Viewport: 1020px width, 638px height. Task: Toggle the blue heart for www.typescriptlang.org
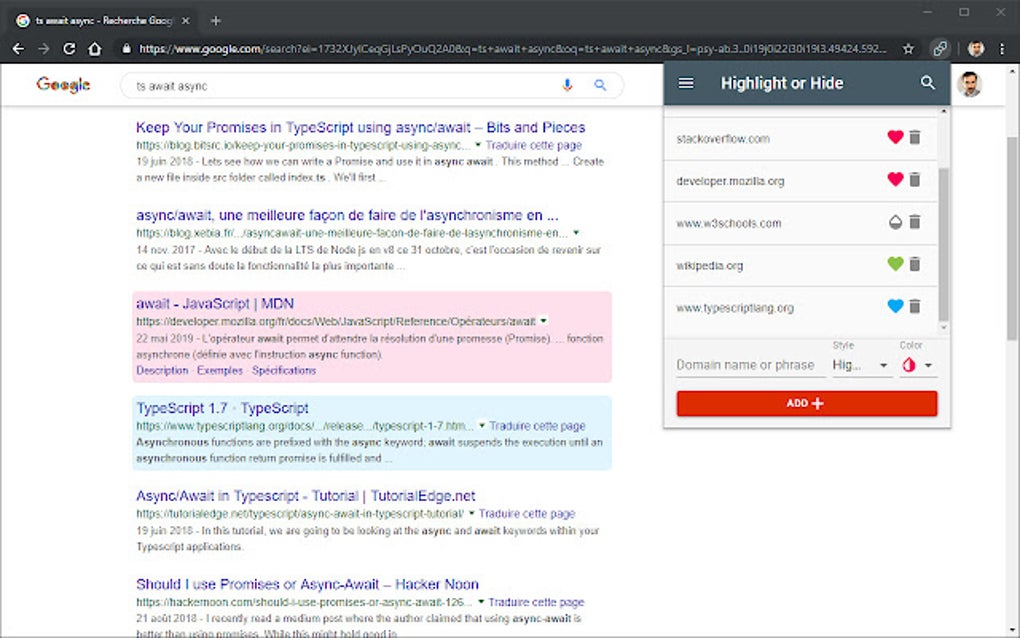coord(895,306)
